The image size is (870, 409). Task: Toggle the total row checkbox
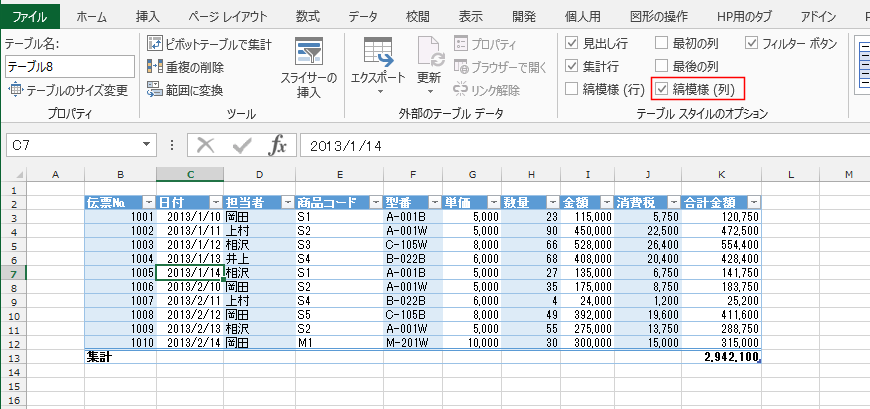pos(571,67)
